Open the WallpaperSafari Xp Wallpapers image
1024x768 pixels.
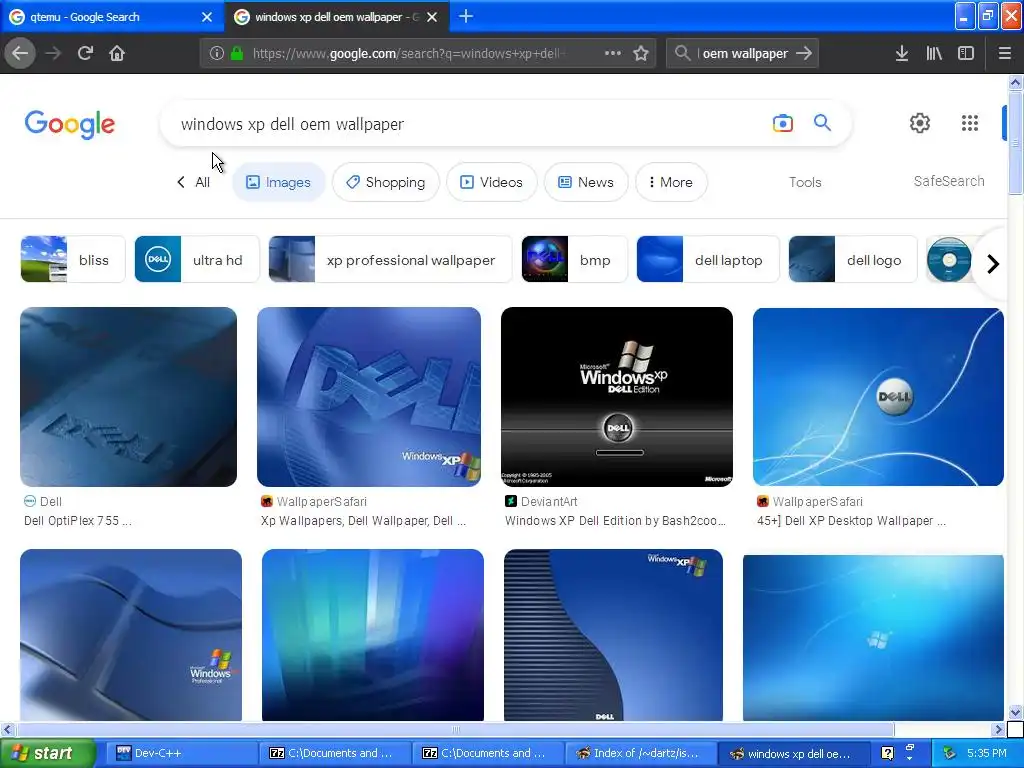coord(369,396)
